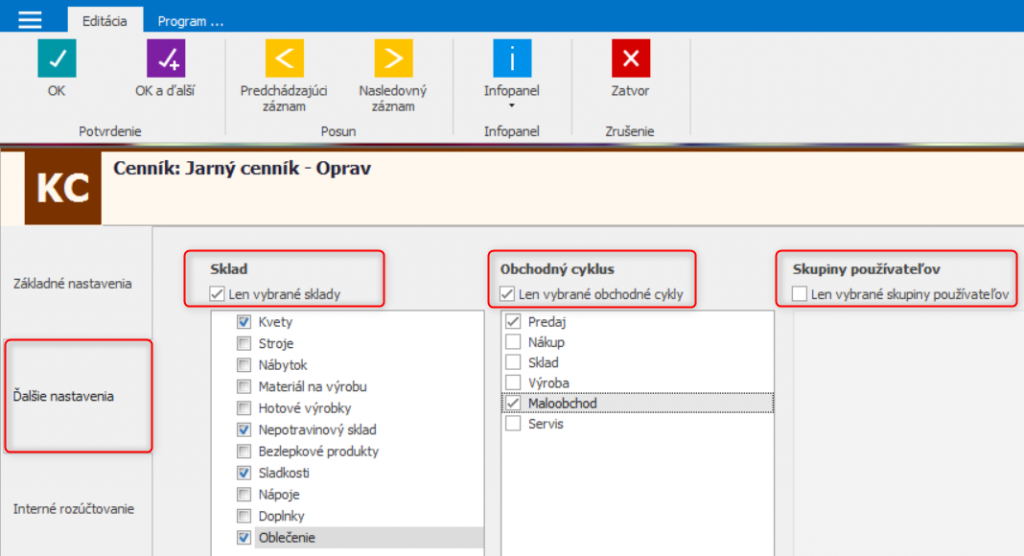
Task: Enable Len vybrané skupiny používateľov
Action: (x=799, y=294)
